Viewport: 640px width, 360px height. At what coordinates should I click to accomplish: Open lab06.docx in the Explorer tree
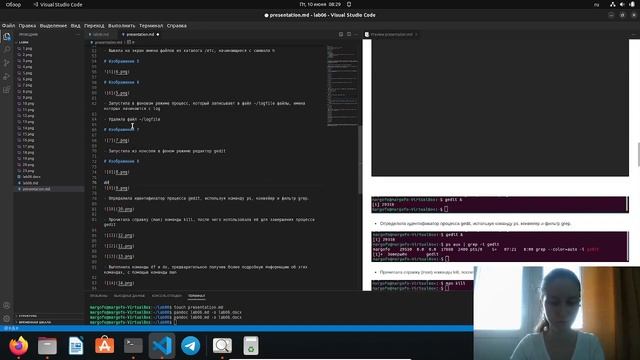coord(31,177)
